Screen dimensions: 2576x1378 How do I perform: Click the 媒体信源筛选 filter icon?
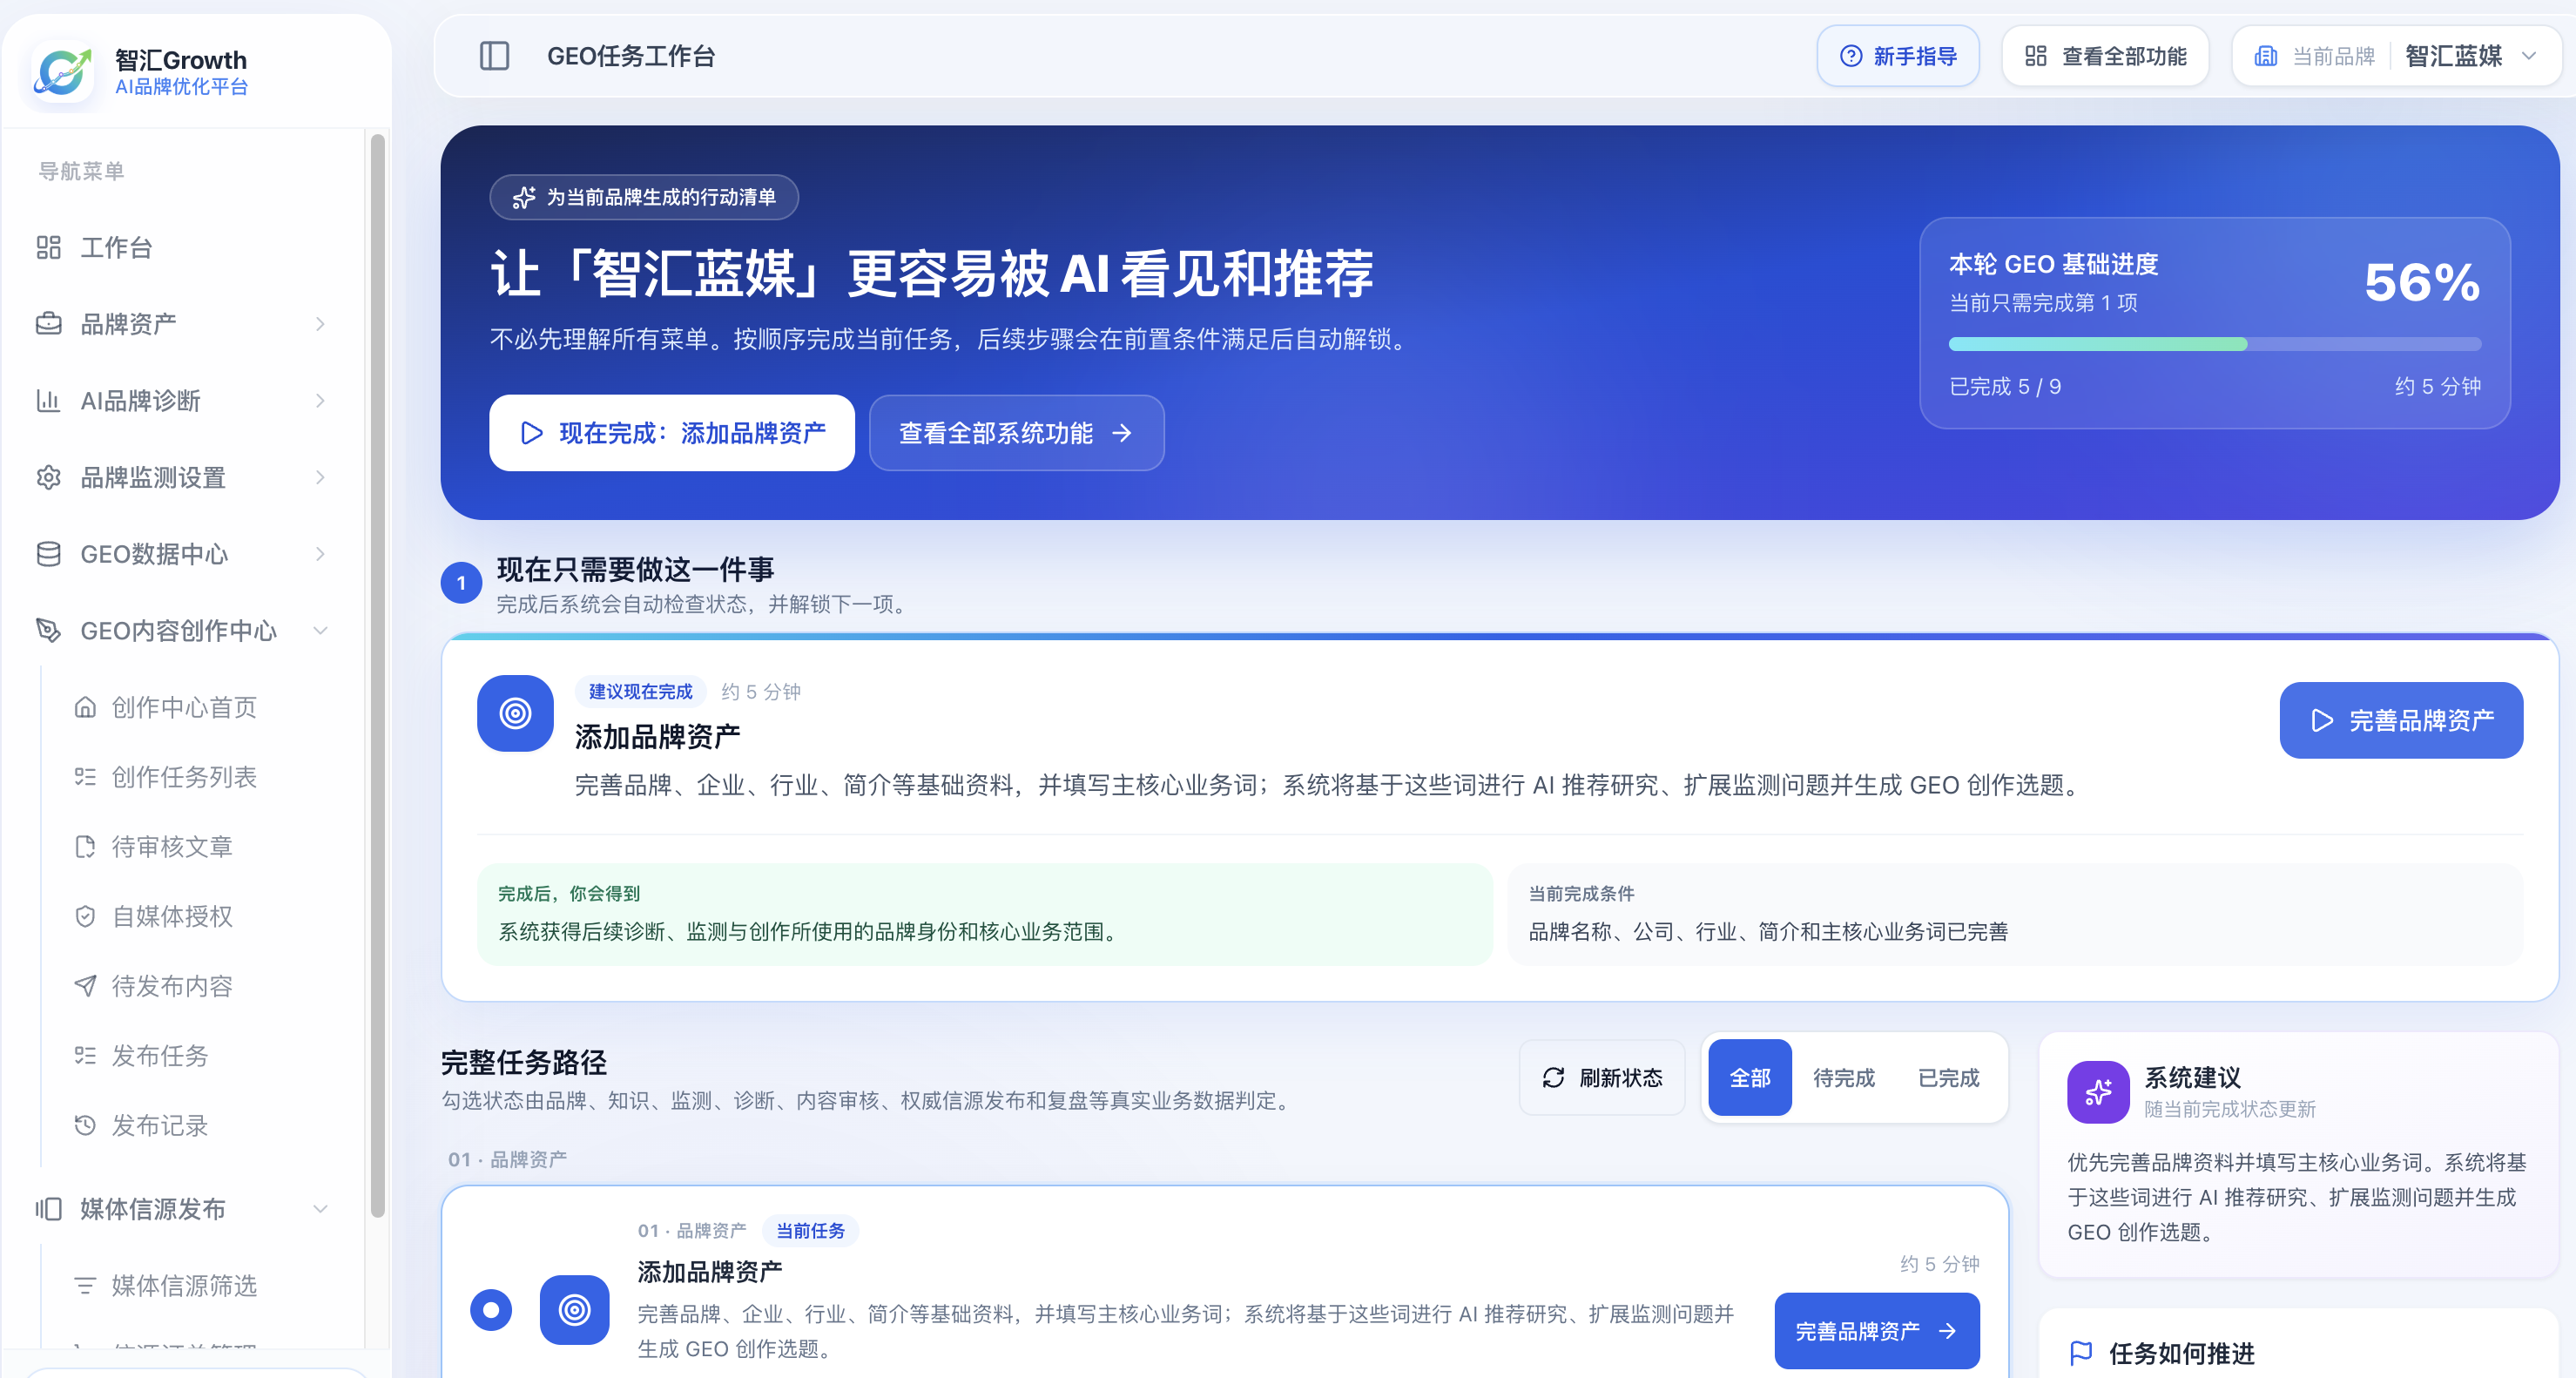pyautogui.click(x=85, y=1285)
